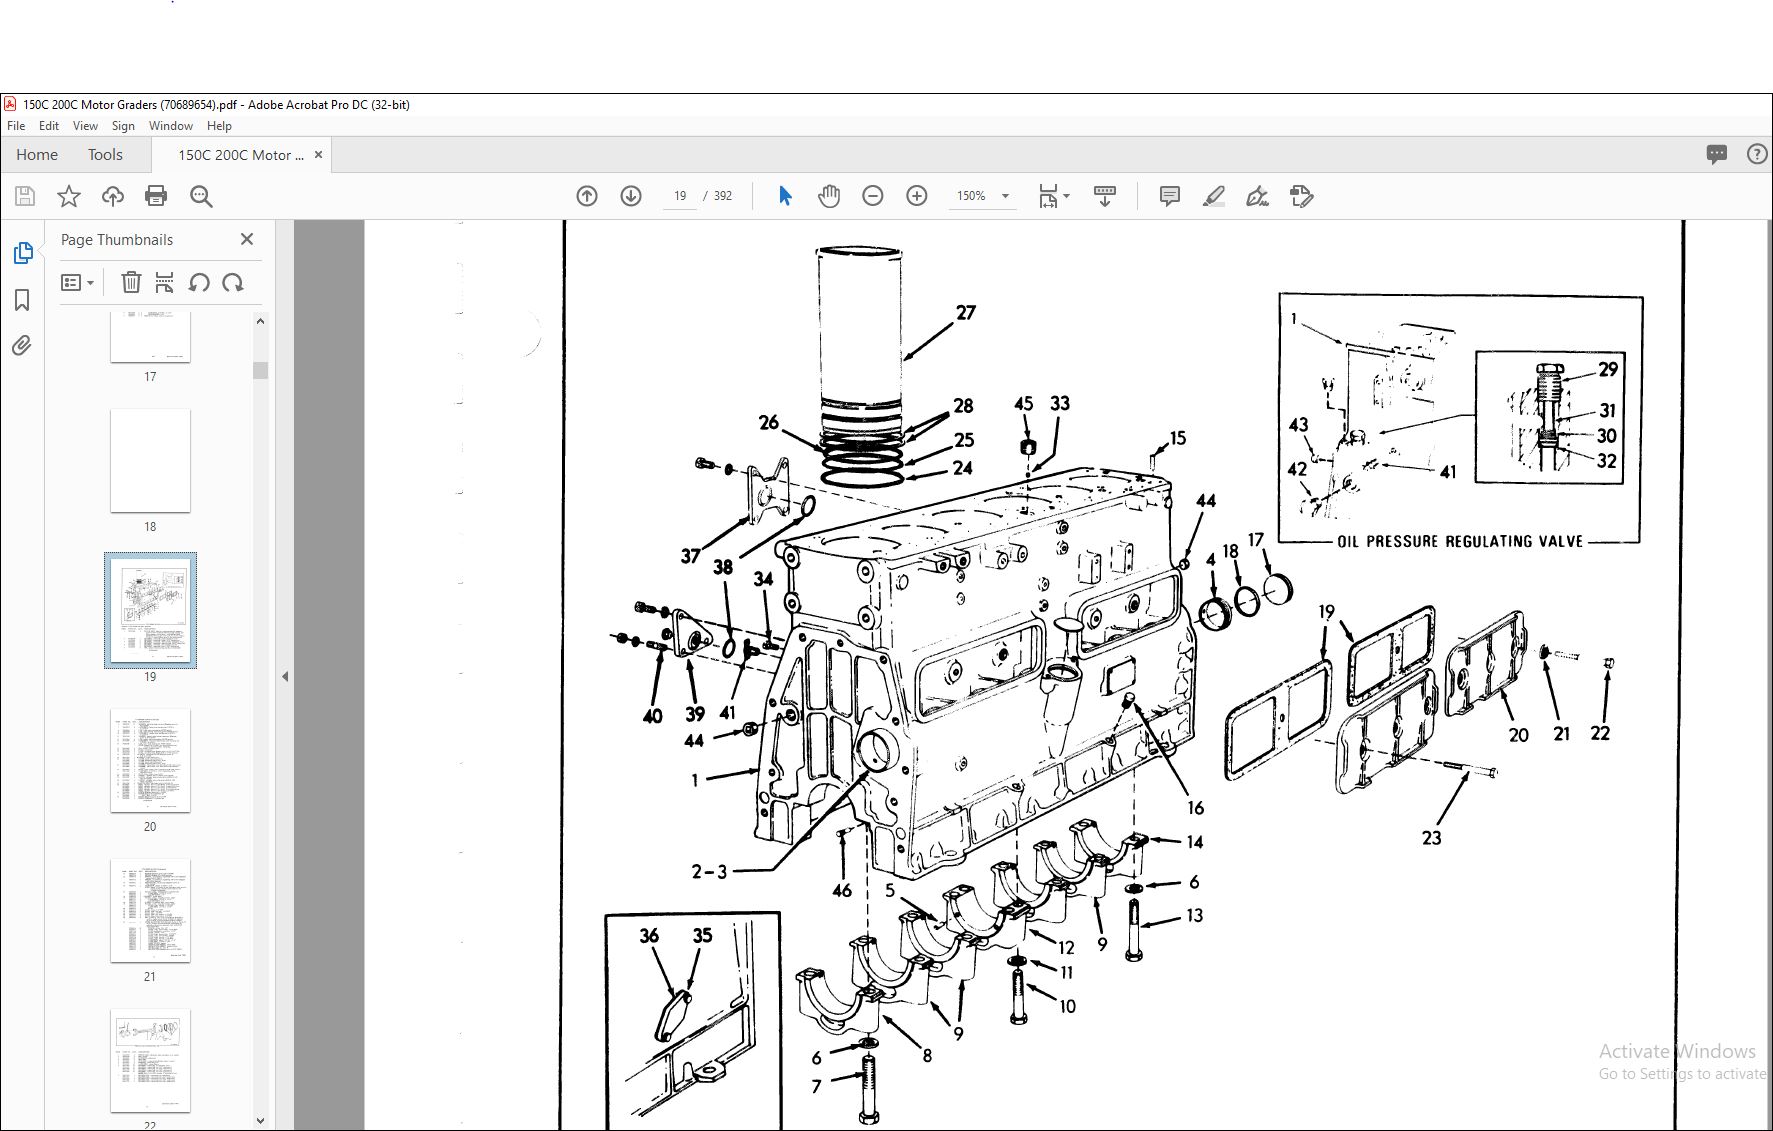
Task: Select page 17 thumbnail
Action: (x=150, y=337)
